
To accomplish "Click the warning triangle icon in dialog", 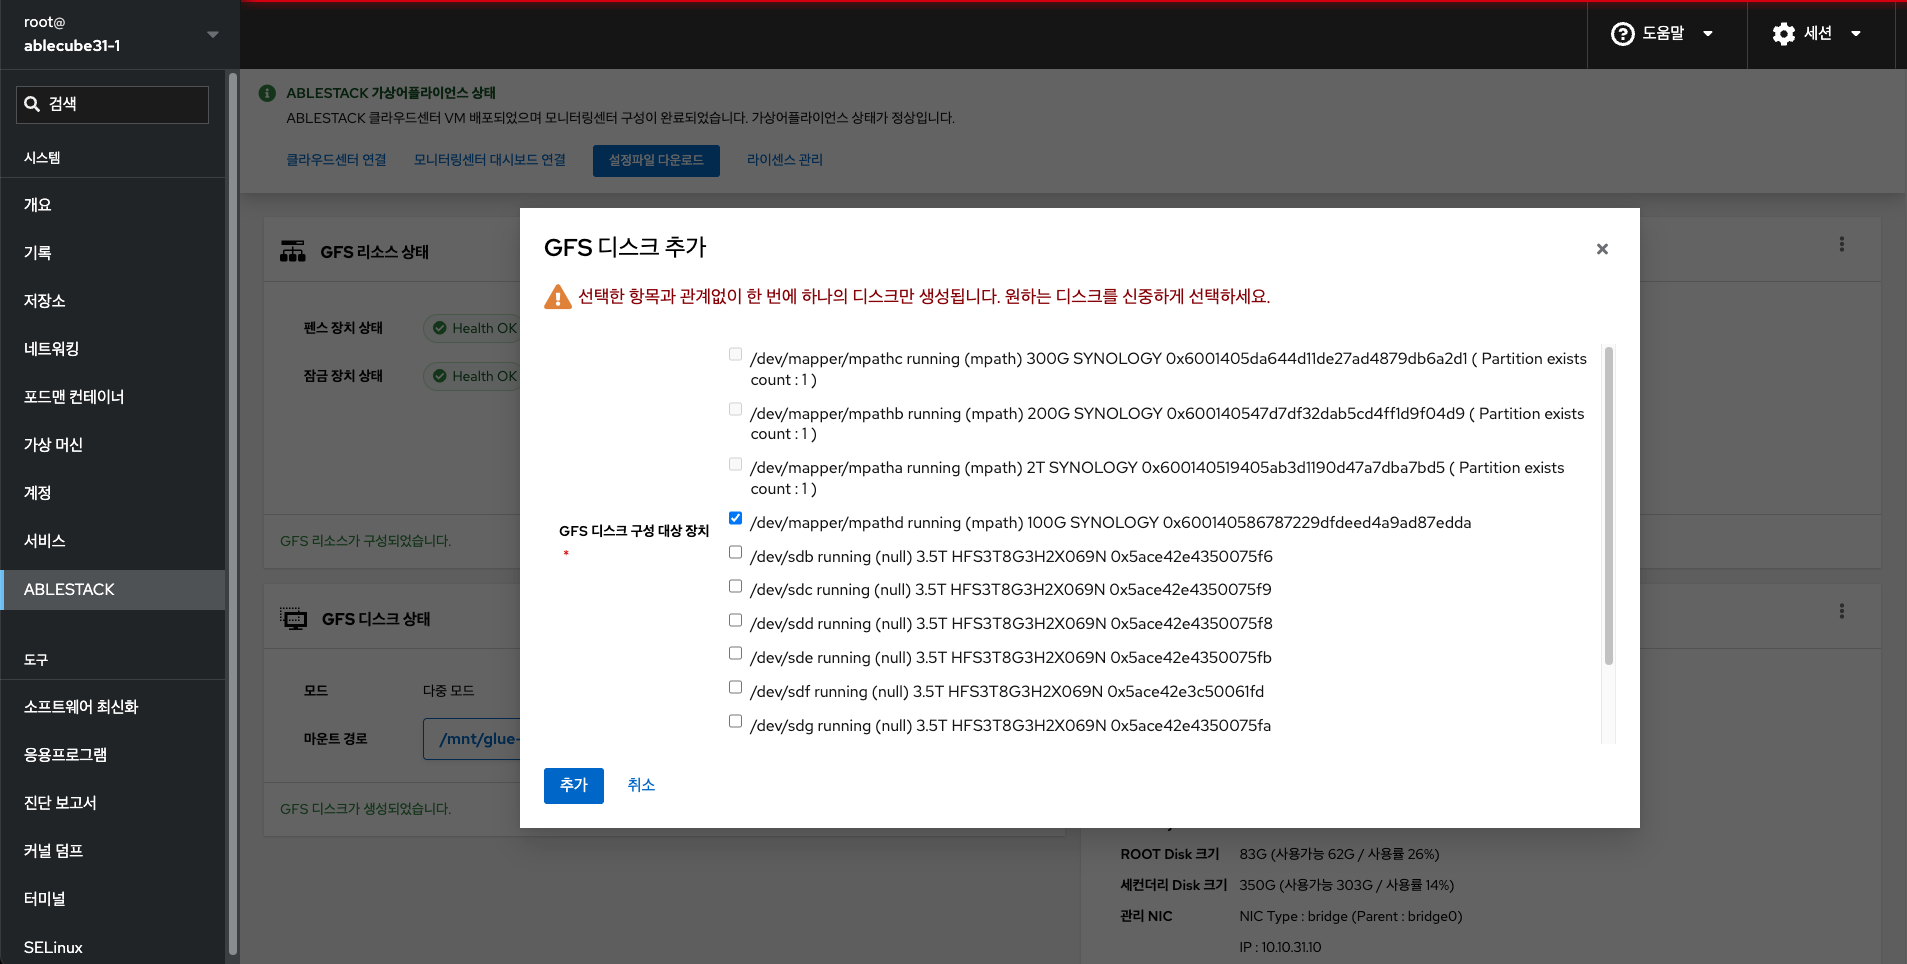I will point(557,297).
